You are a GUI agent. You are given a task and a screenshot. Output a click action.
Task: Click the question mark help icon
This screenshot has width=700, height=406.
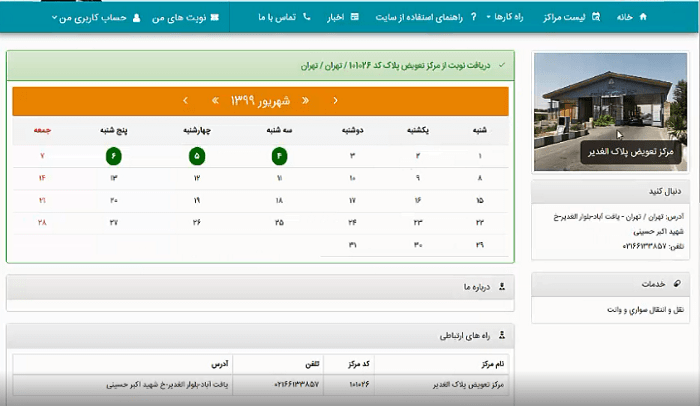click(474, 17)
